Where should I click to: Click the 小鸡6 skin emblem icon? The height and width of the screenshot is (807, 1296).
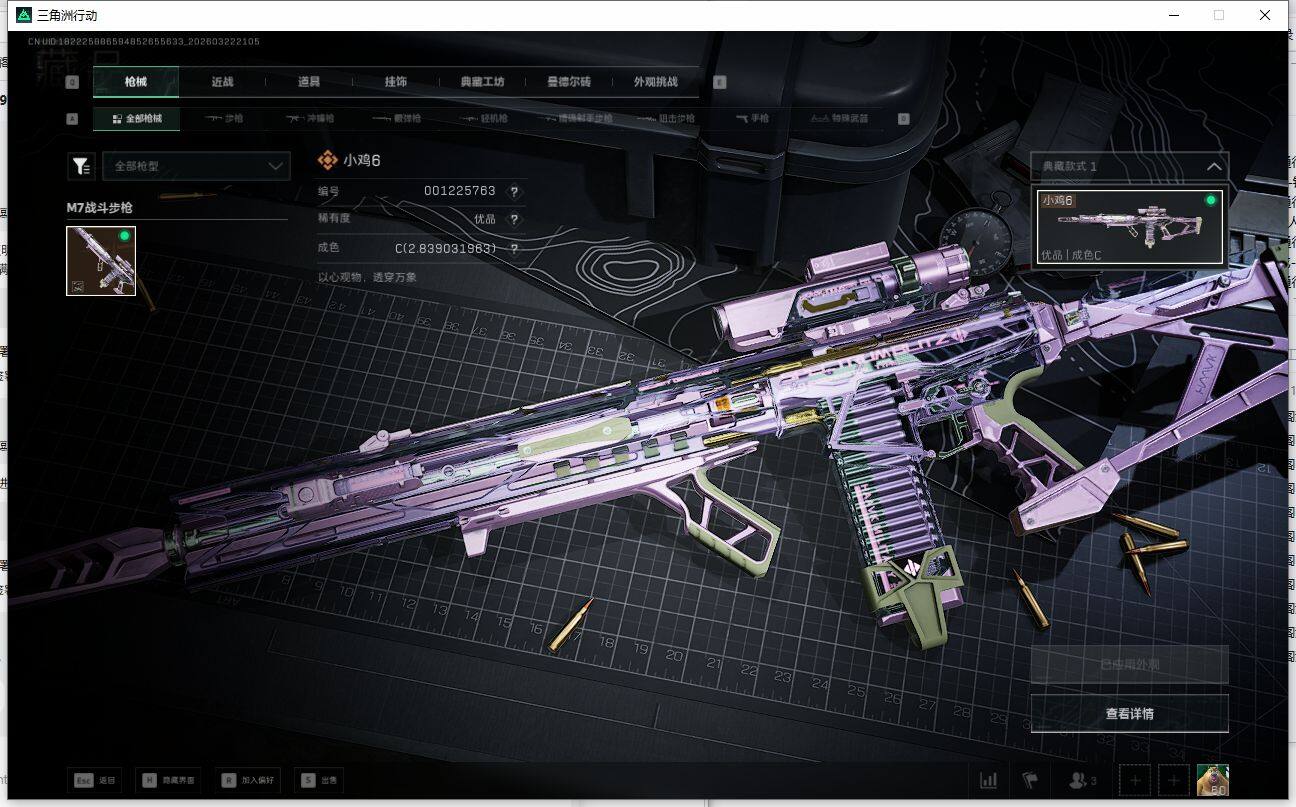click(x=327, y=160)
